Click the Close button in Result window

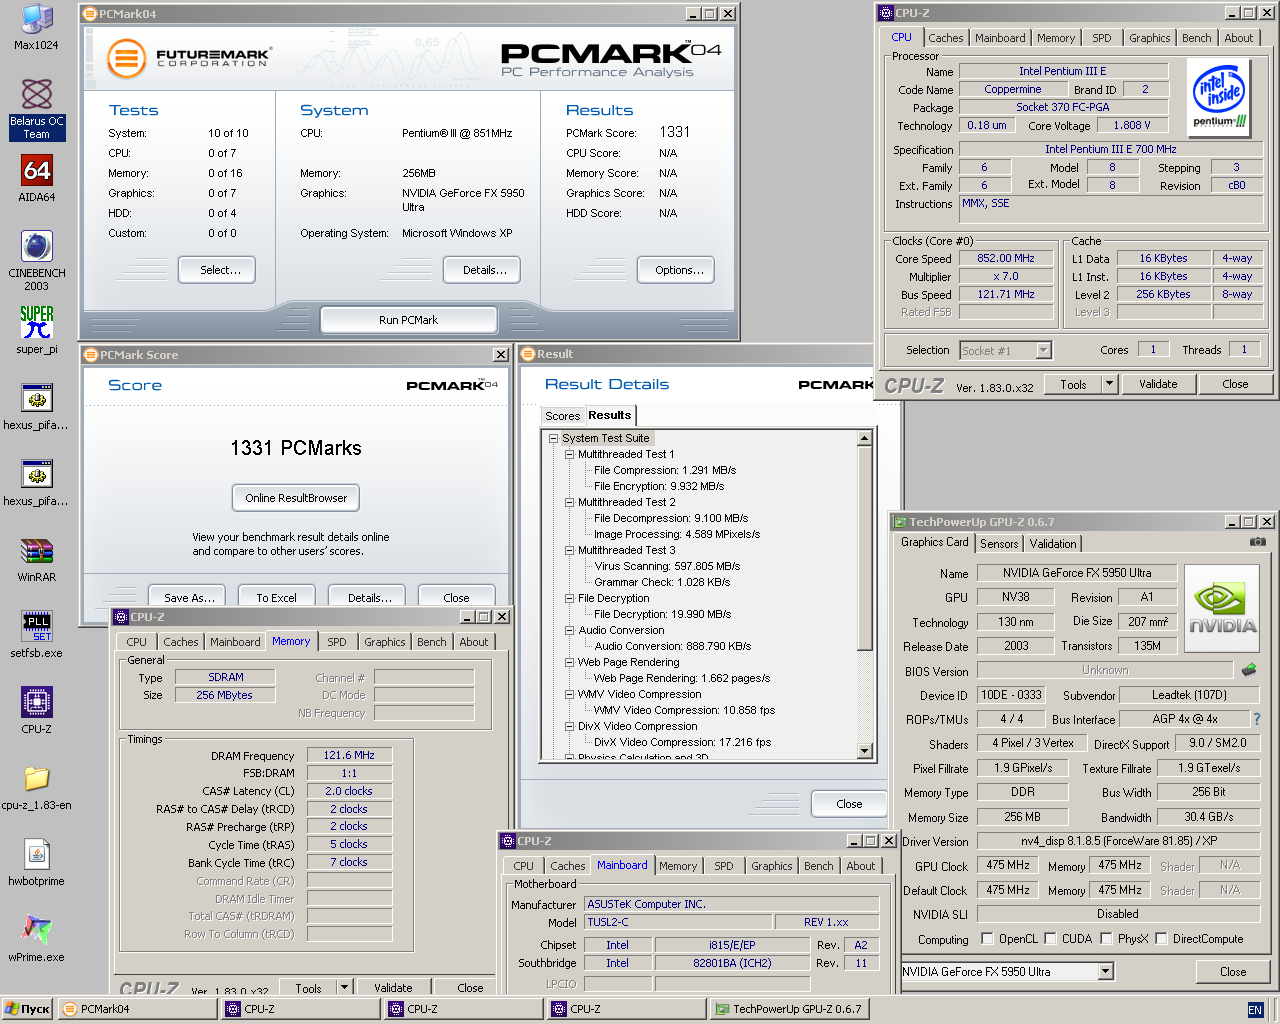[849, 804]
